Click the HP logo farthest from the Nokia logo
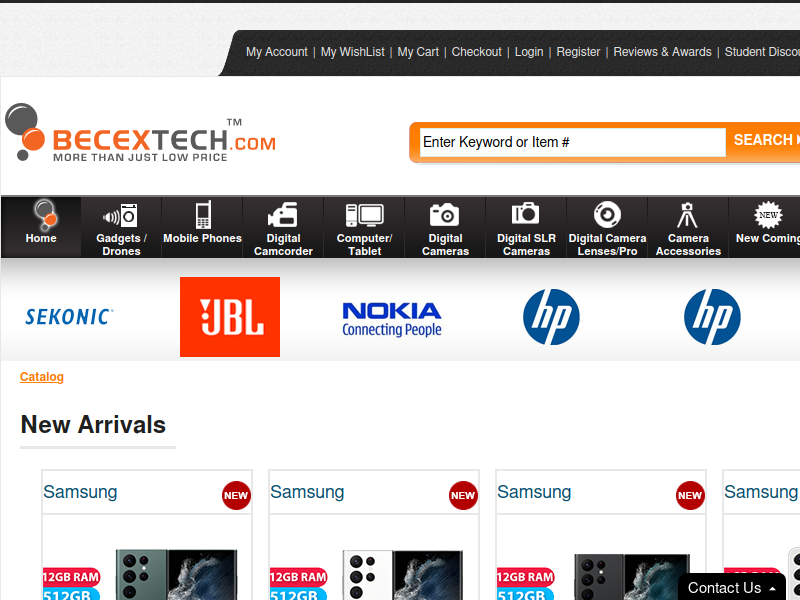The width and height of the screenshot is (800, 600). tap(712, 317)
